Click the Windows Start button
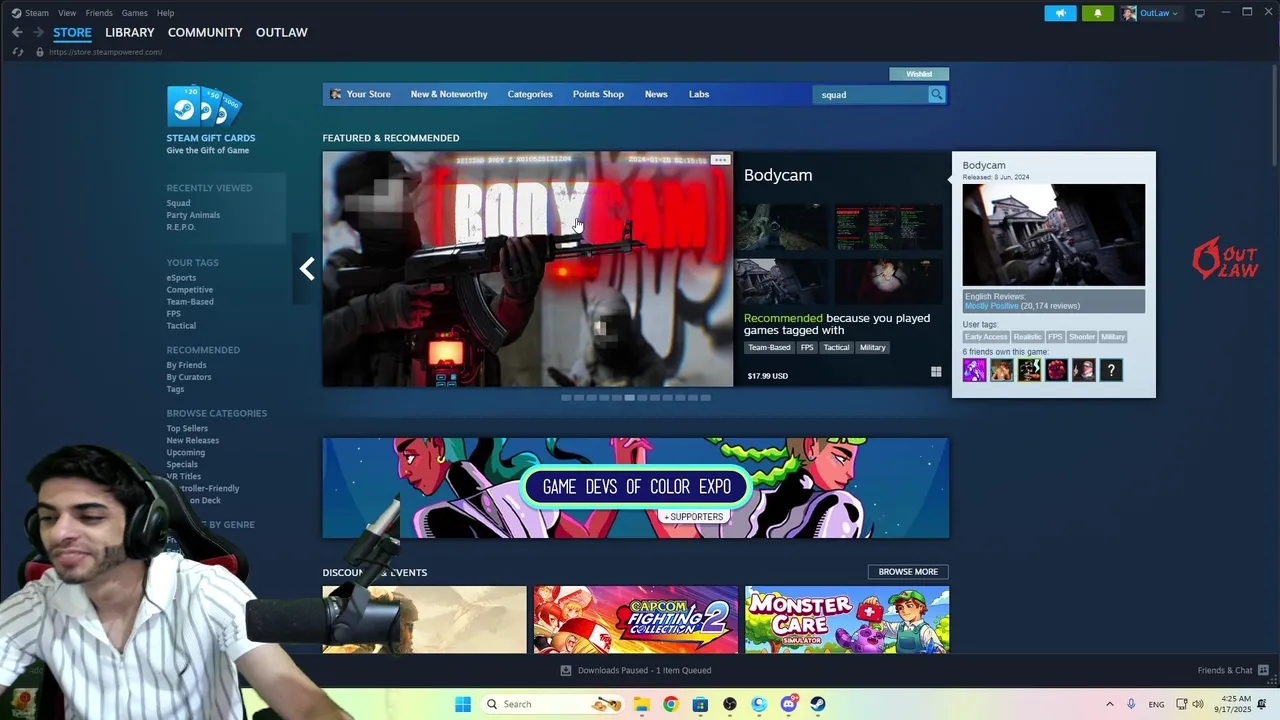 coord(463,704)
